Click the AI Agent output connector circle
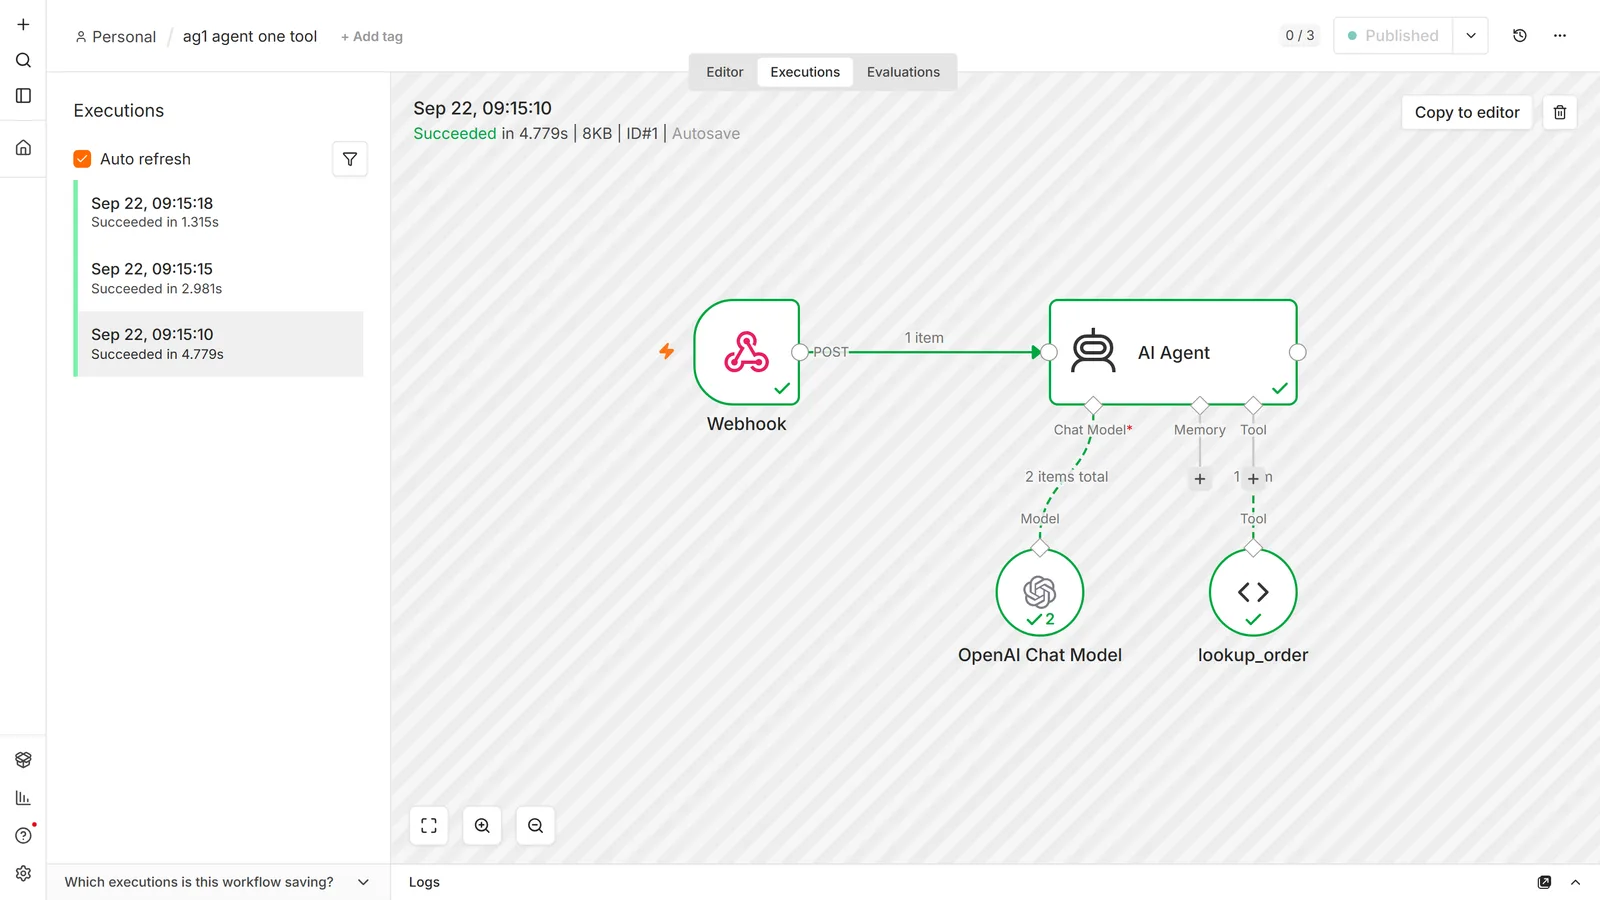The width and height of the screenshot is (1600, 900). 1298,352
